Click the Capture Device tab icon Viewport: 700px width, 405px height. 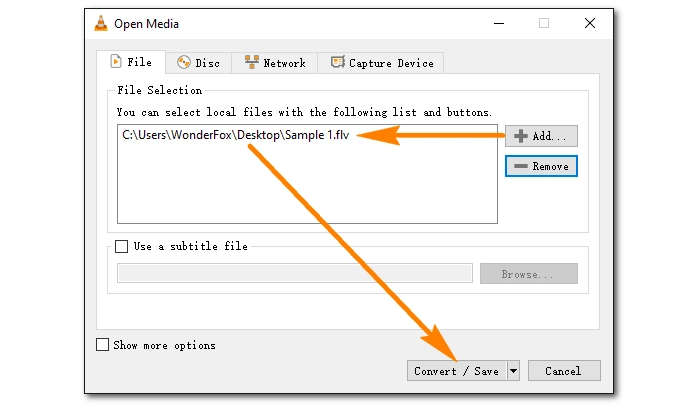coord(337,63)
